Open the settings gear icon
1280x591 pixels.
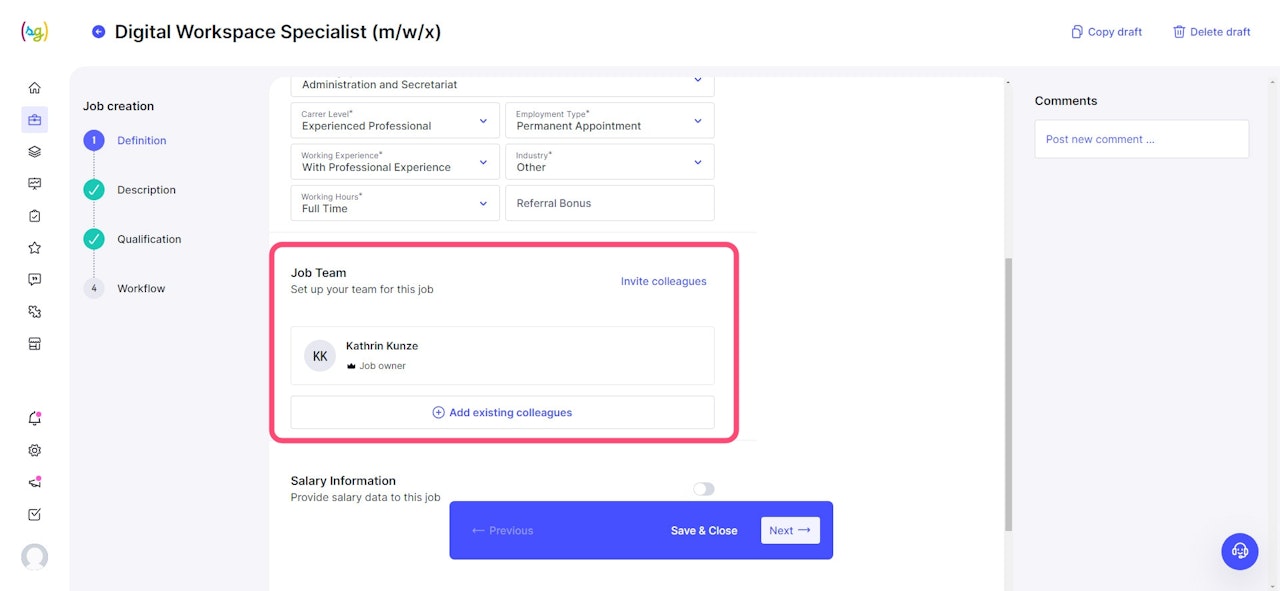(x=34, y=451)
